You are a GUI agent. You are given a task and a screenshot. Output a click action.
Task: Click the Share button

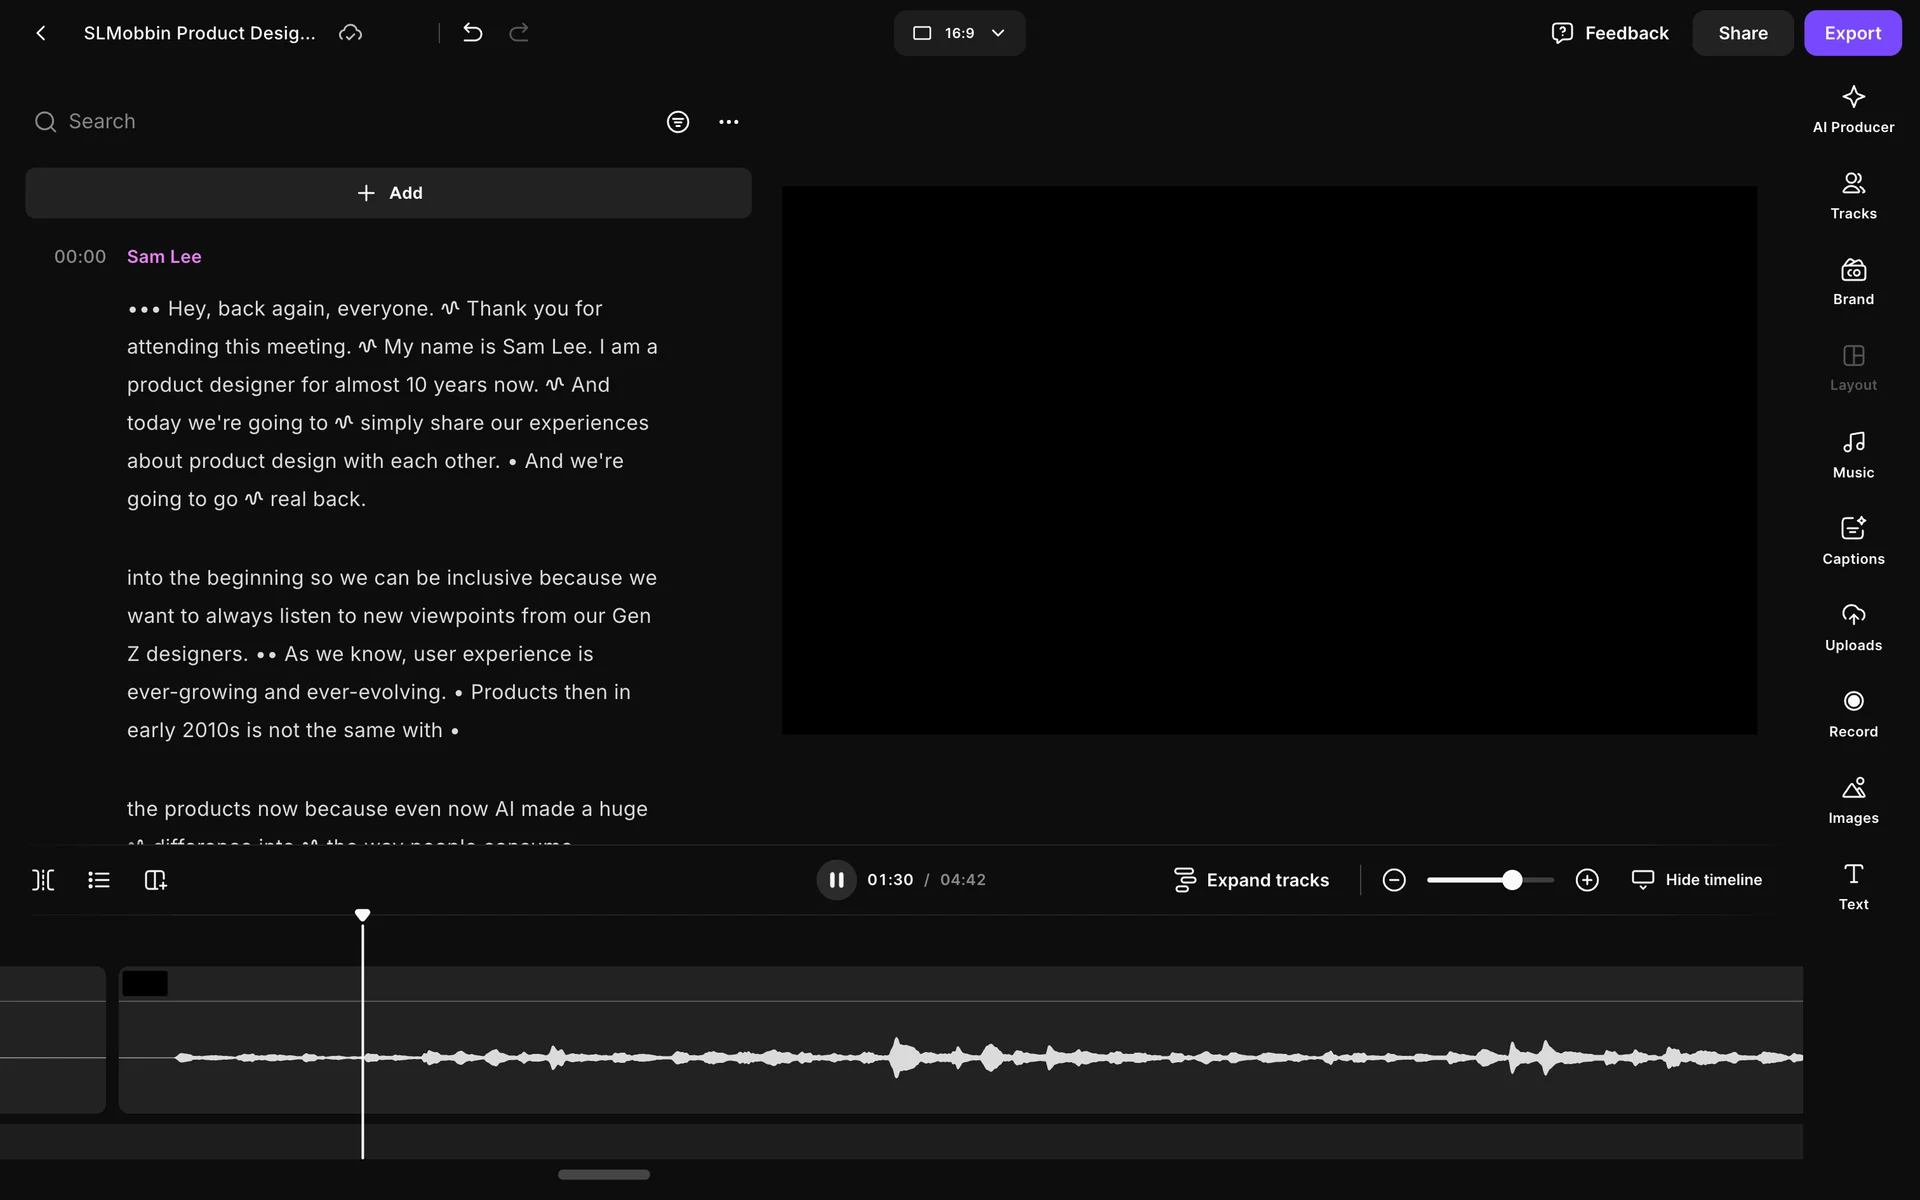1742,33
